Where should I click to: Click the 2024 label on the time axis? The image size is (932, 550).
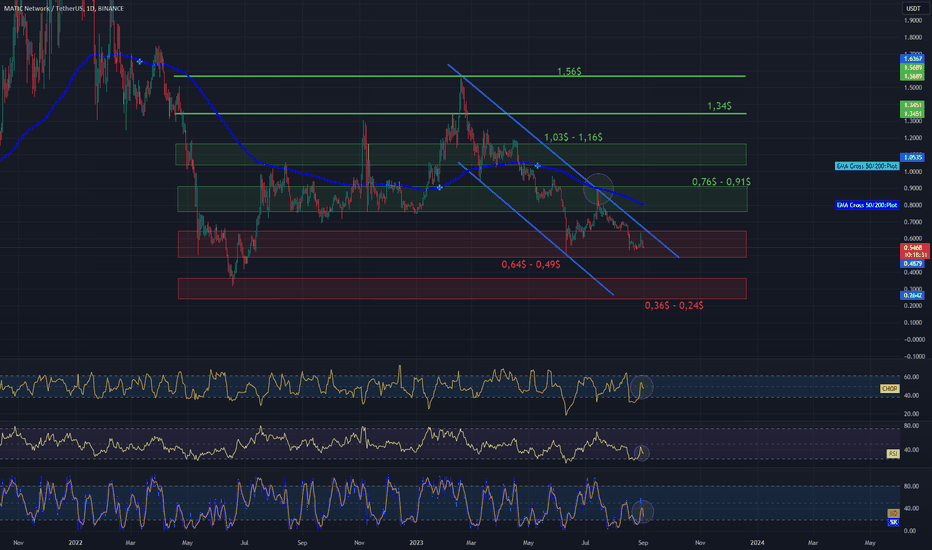point(757,543)
